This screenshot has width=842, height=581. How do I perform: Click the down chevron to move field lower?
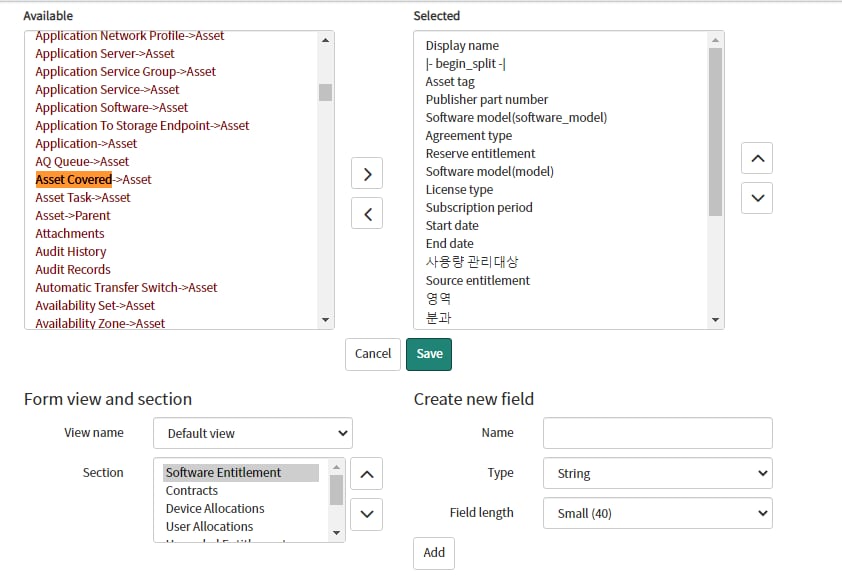pos(757,198)
